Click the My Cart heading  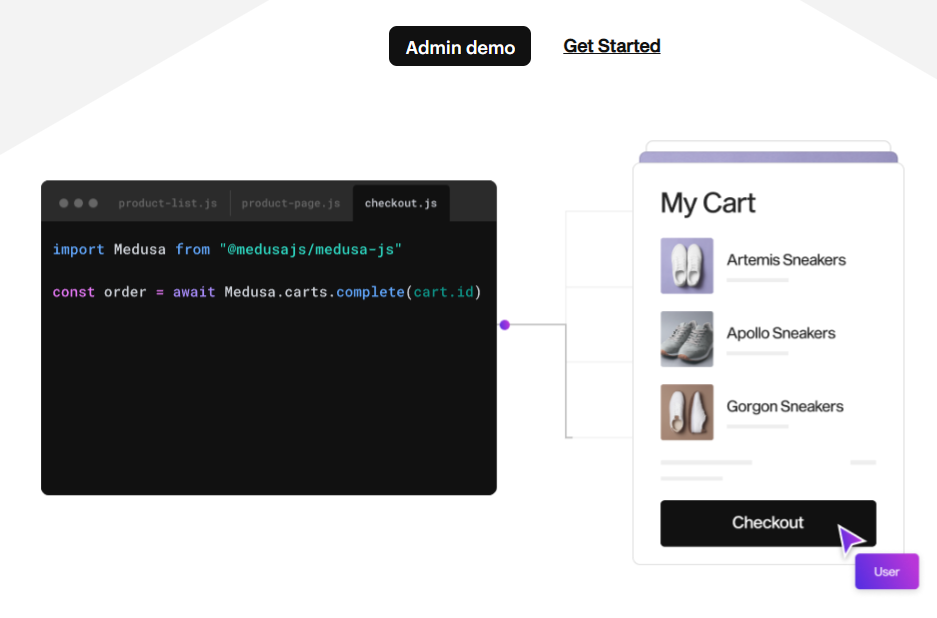(x=708, y=203)
